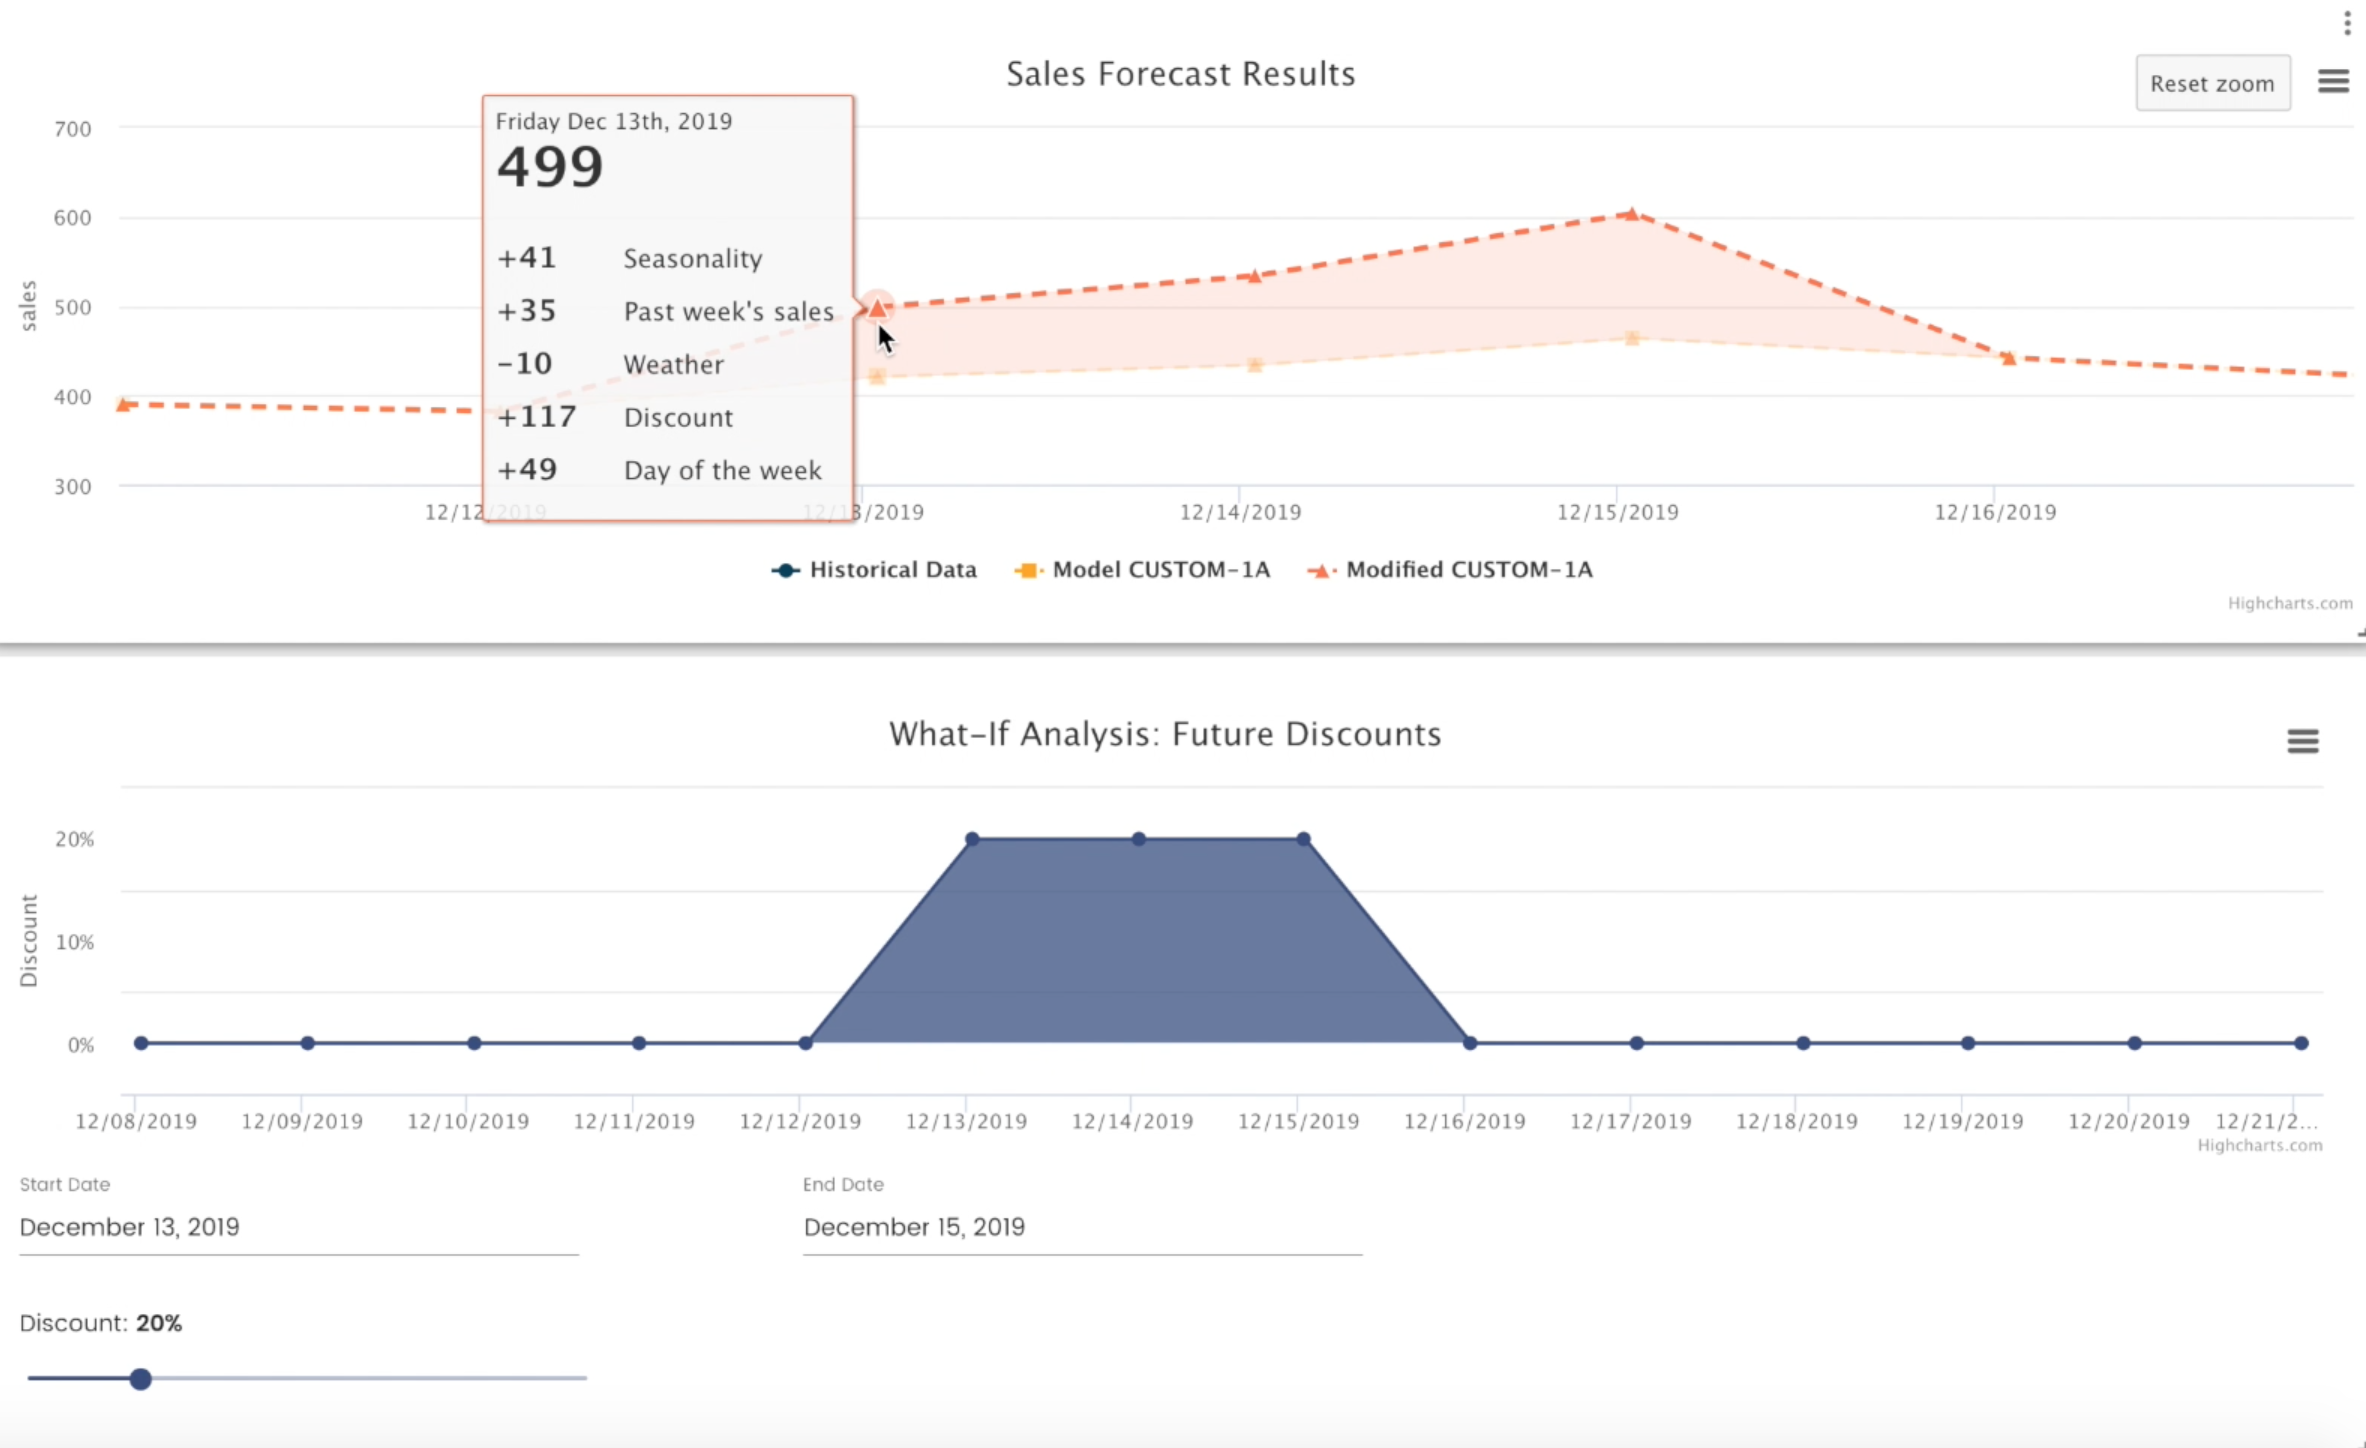This screenshot has width=2366, height=1448.
Task: Click the What-If Analysis: Future Discounts title
Action: click(x=1165, y=734)
